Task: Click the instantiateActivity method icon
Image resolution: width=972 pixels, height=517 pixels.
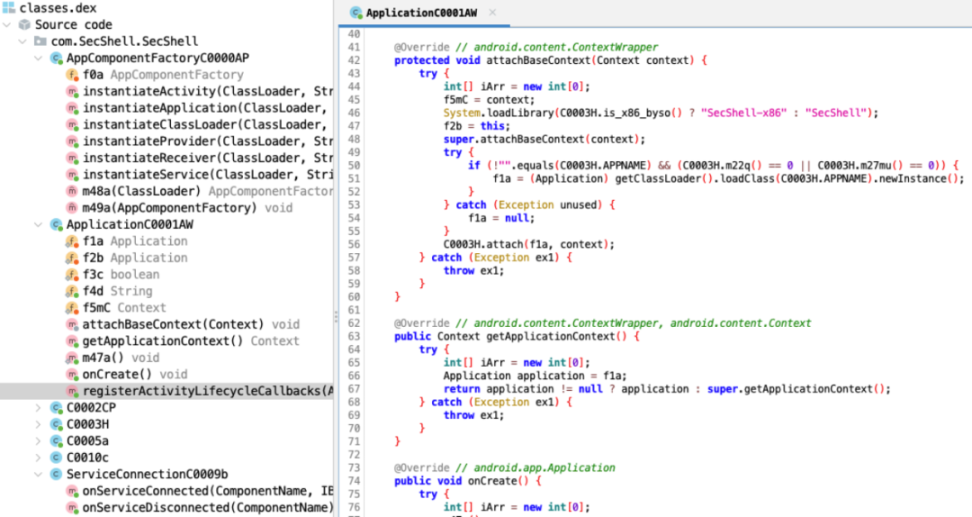Action: click(72, 92)
